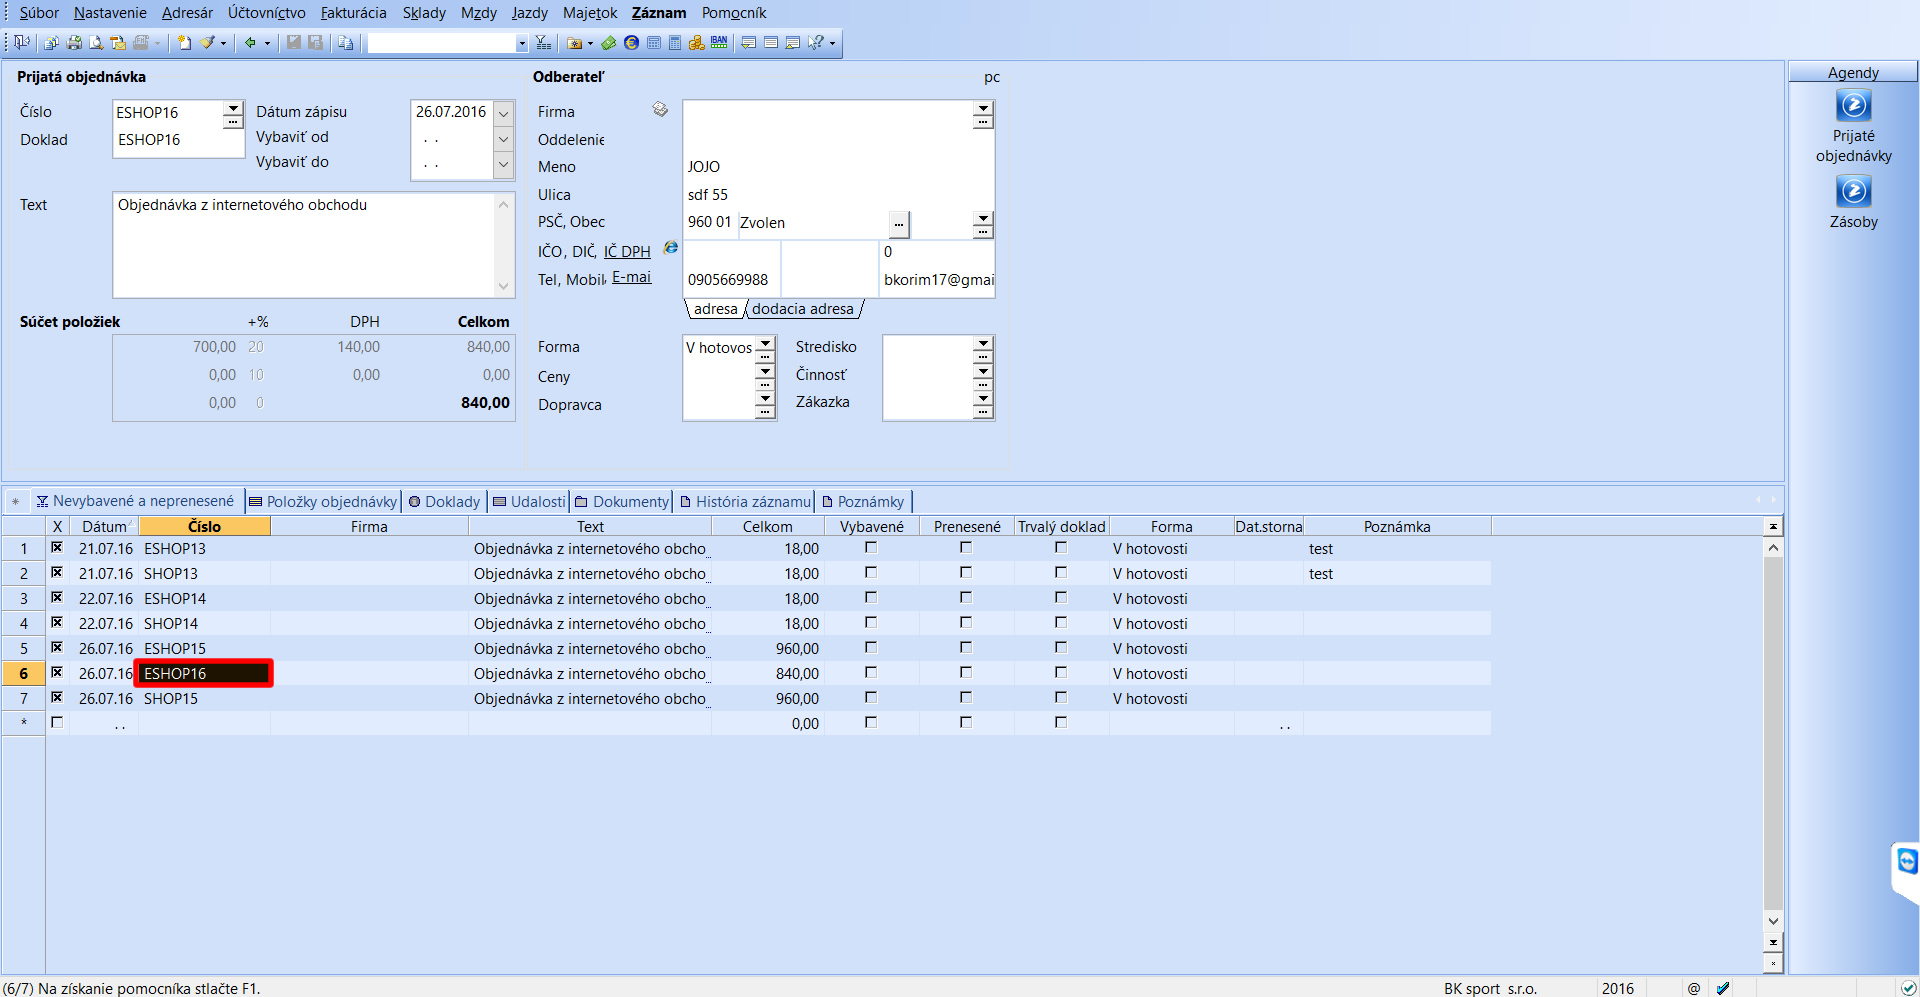Create a new record with new document icon

(184, 43)
